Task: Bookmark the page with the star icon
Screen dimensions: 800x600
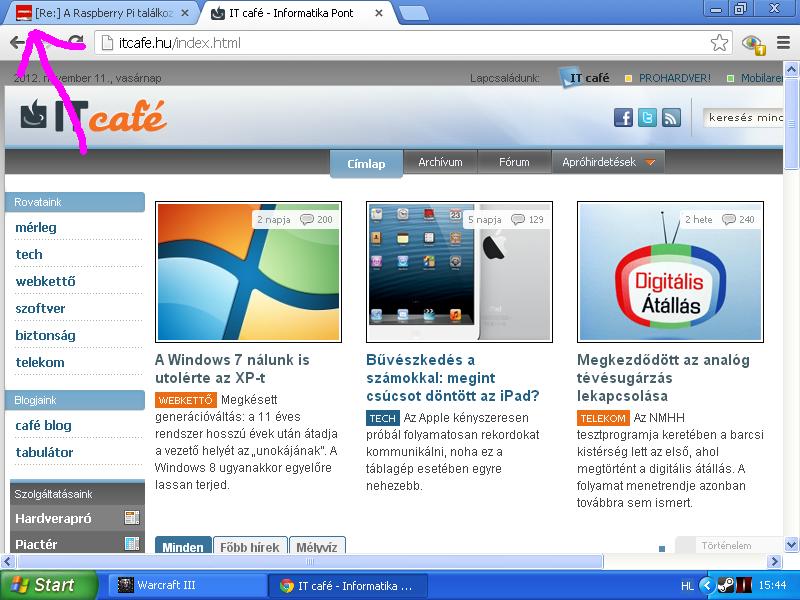Action: click(x=719, y=43)
